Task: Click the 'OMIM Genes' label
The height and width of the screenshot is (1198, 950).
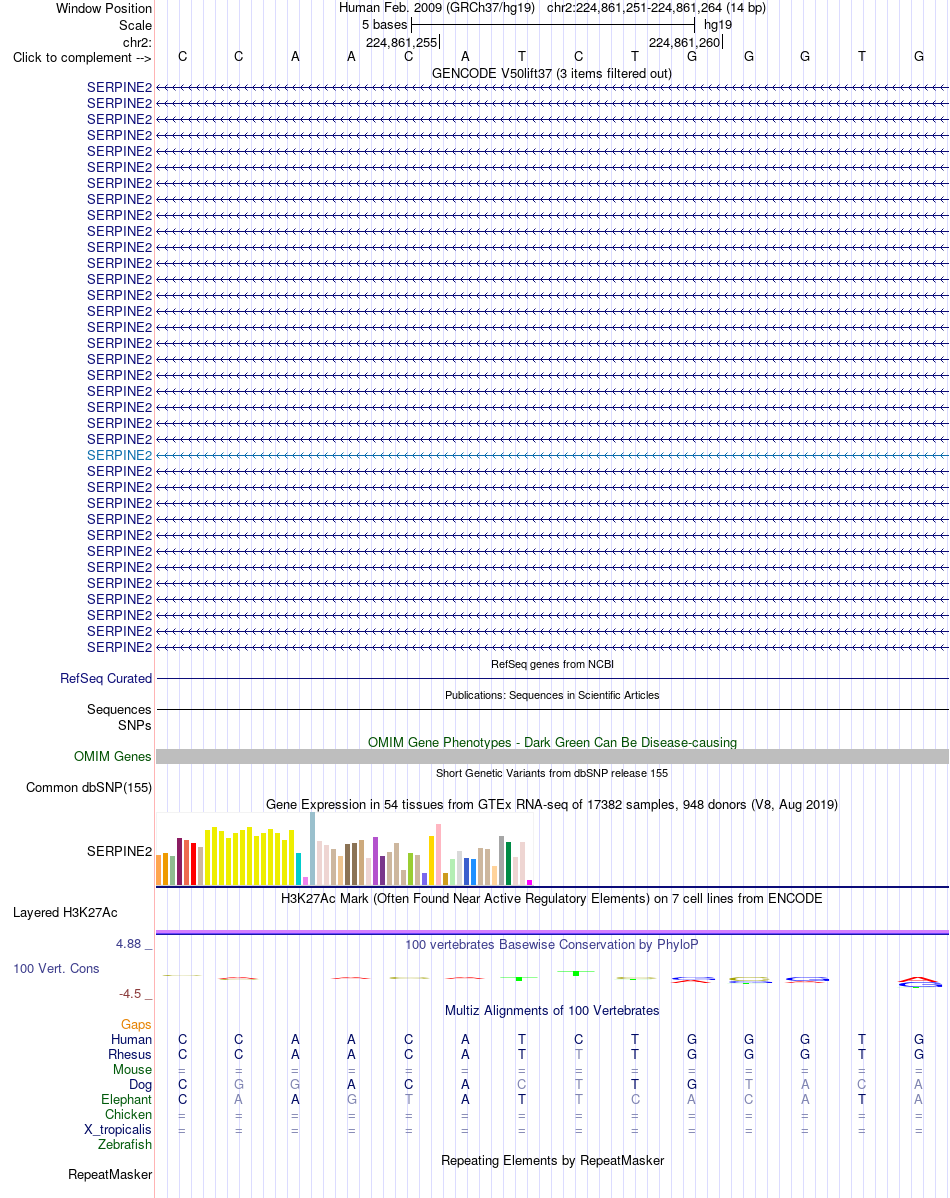Action: [112, 756]
